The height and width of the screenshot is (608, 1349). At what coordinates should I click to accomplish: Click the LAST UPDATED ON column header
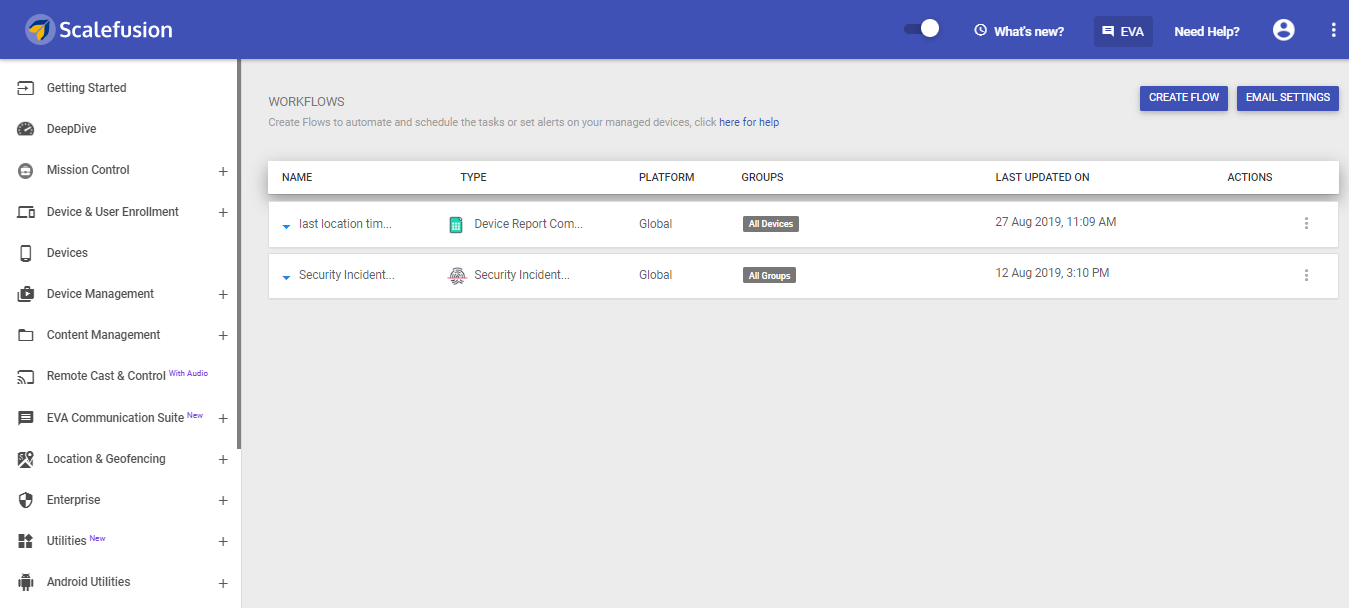[1042, 177]
